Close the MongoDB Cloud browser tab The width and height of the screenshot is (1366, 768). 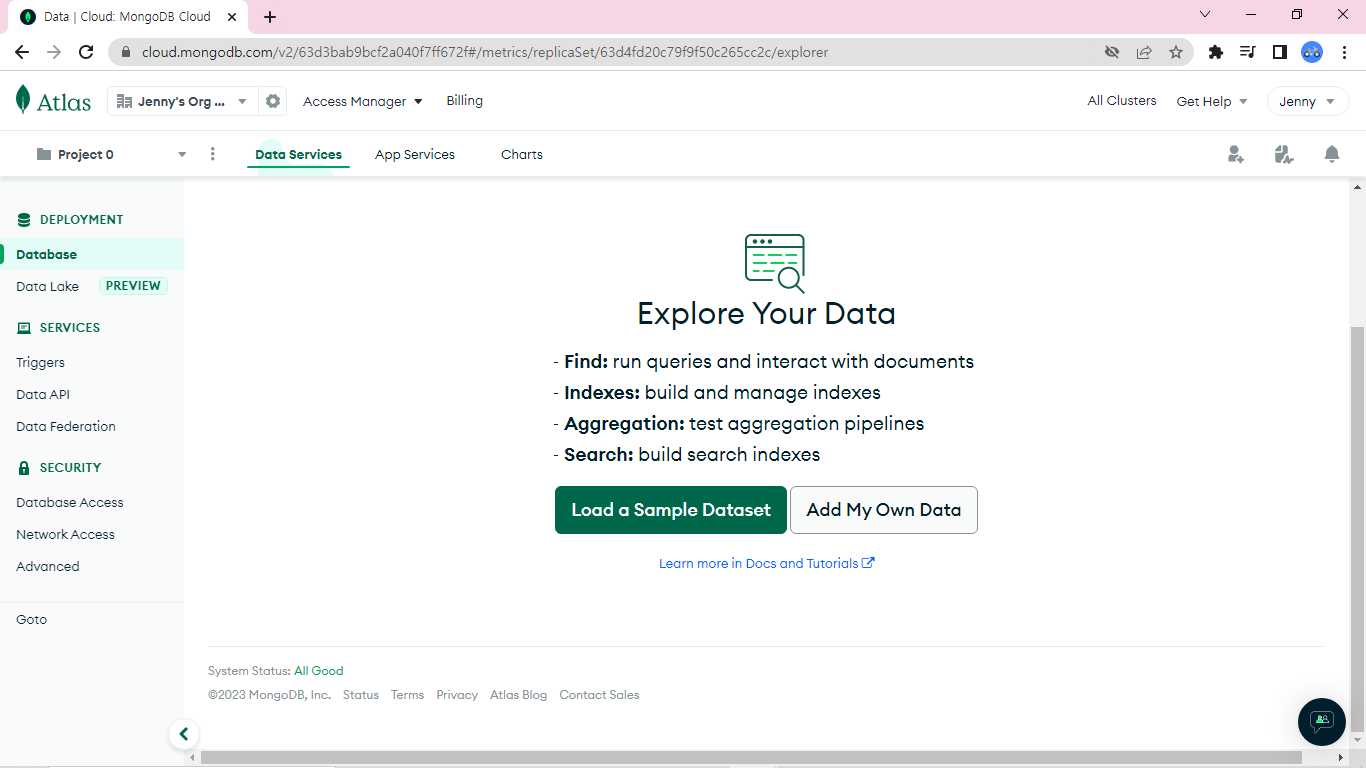coord(231,17)
